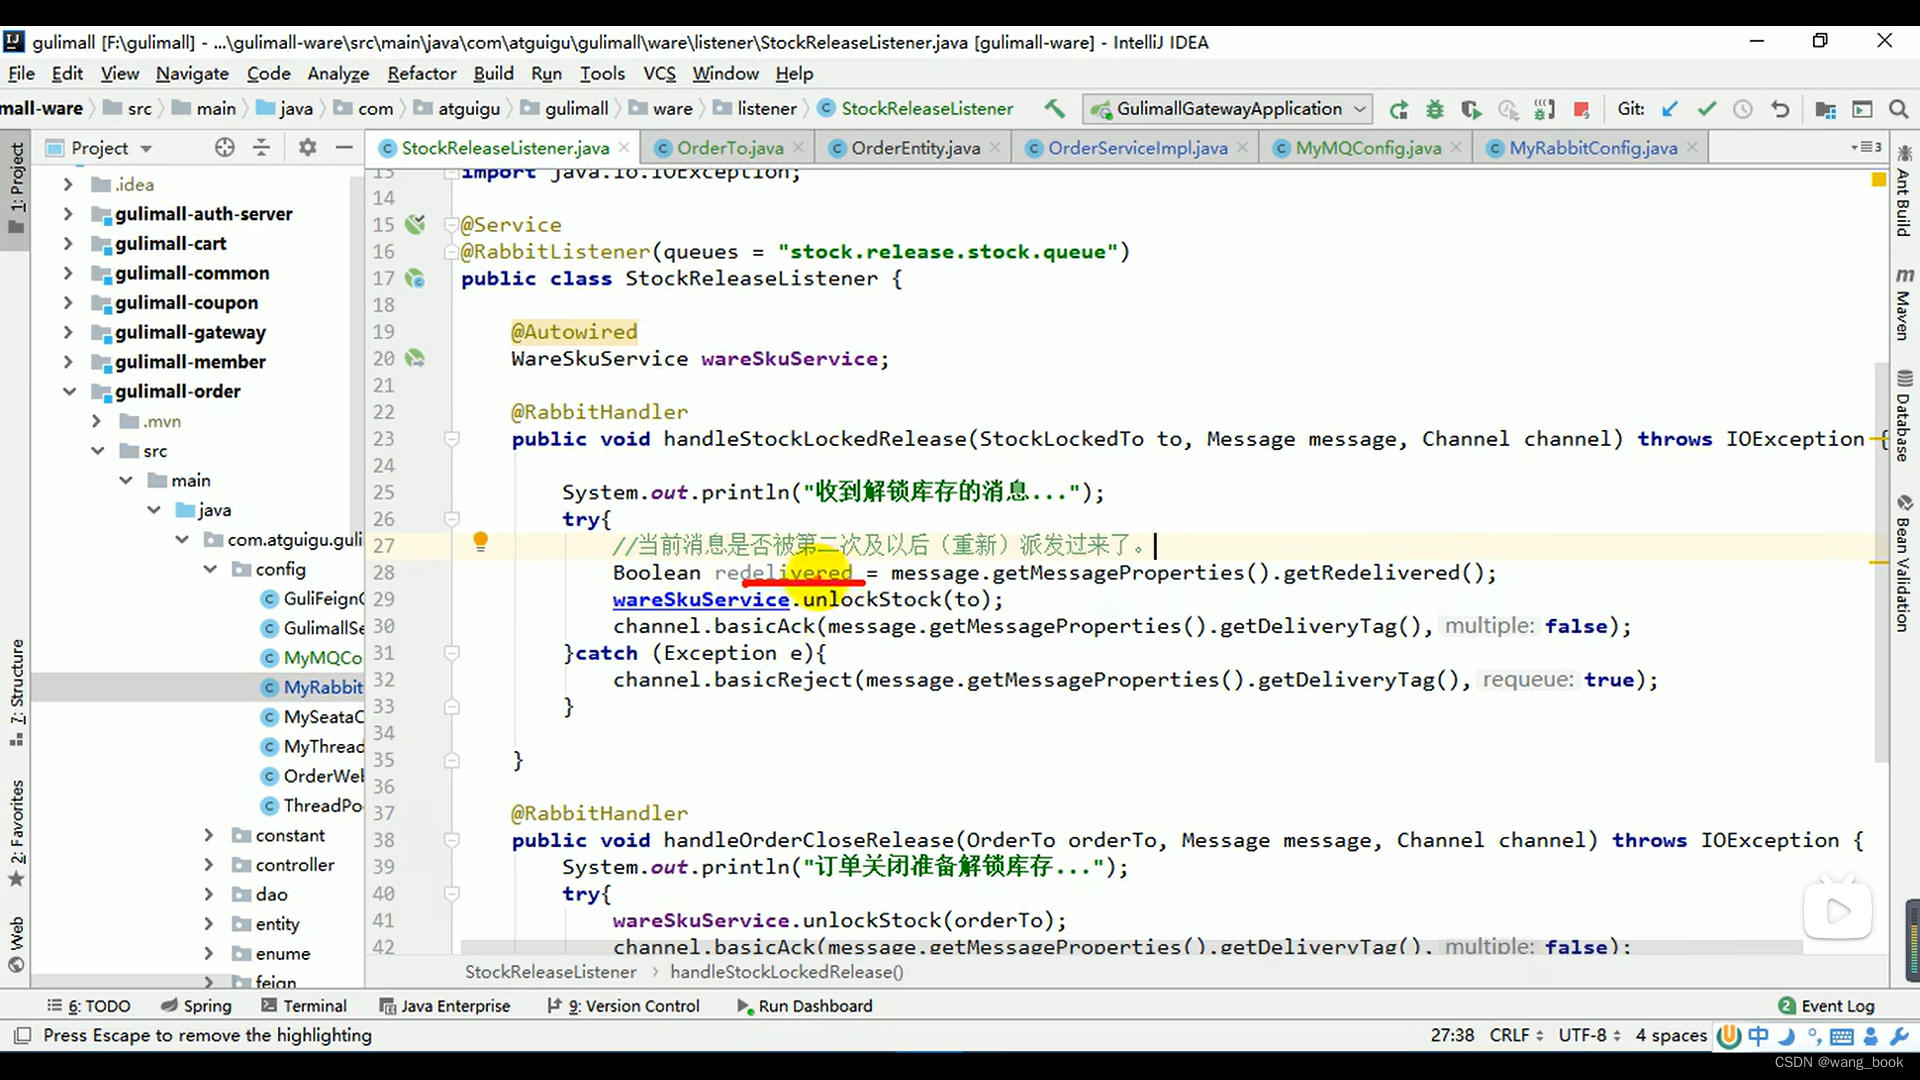Open the Run Dashboard

tap(805, 1006)
